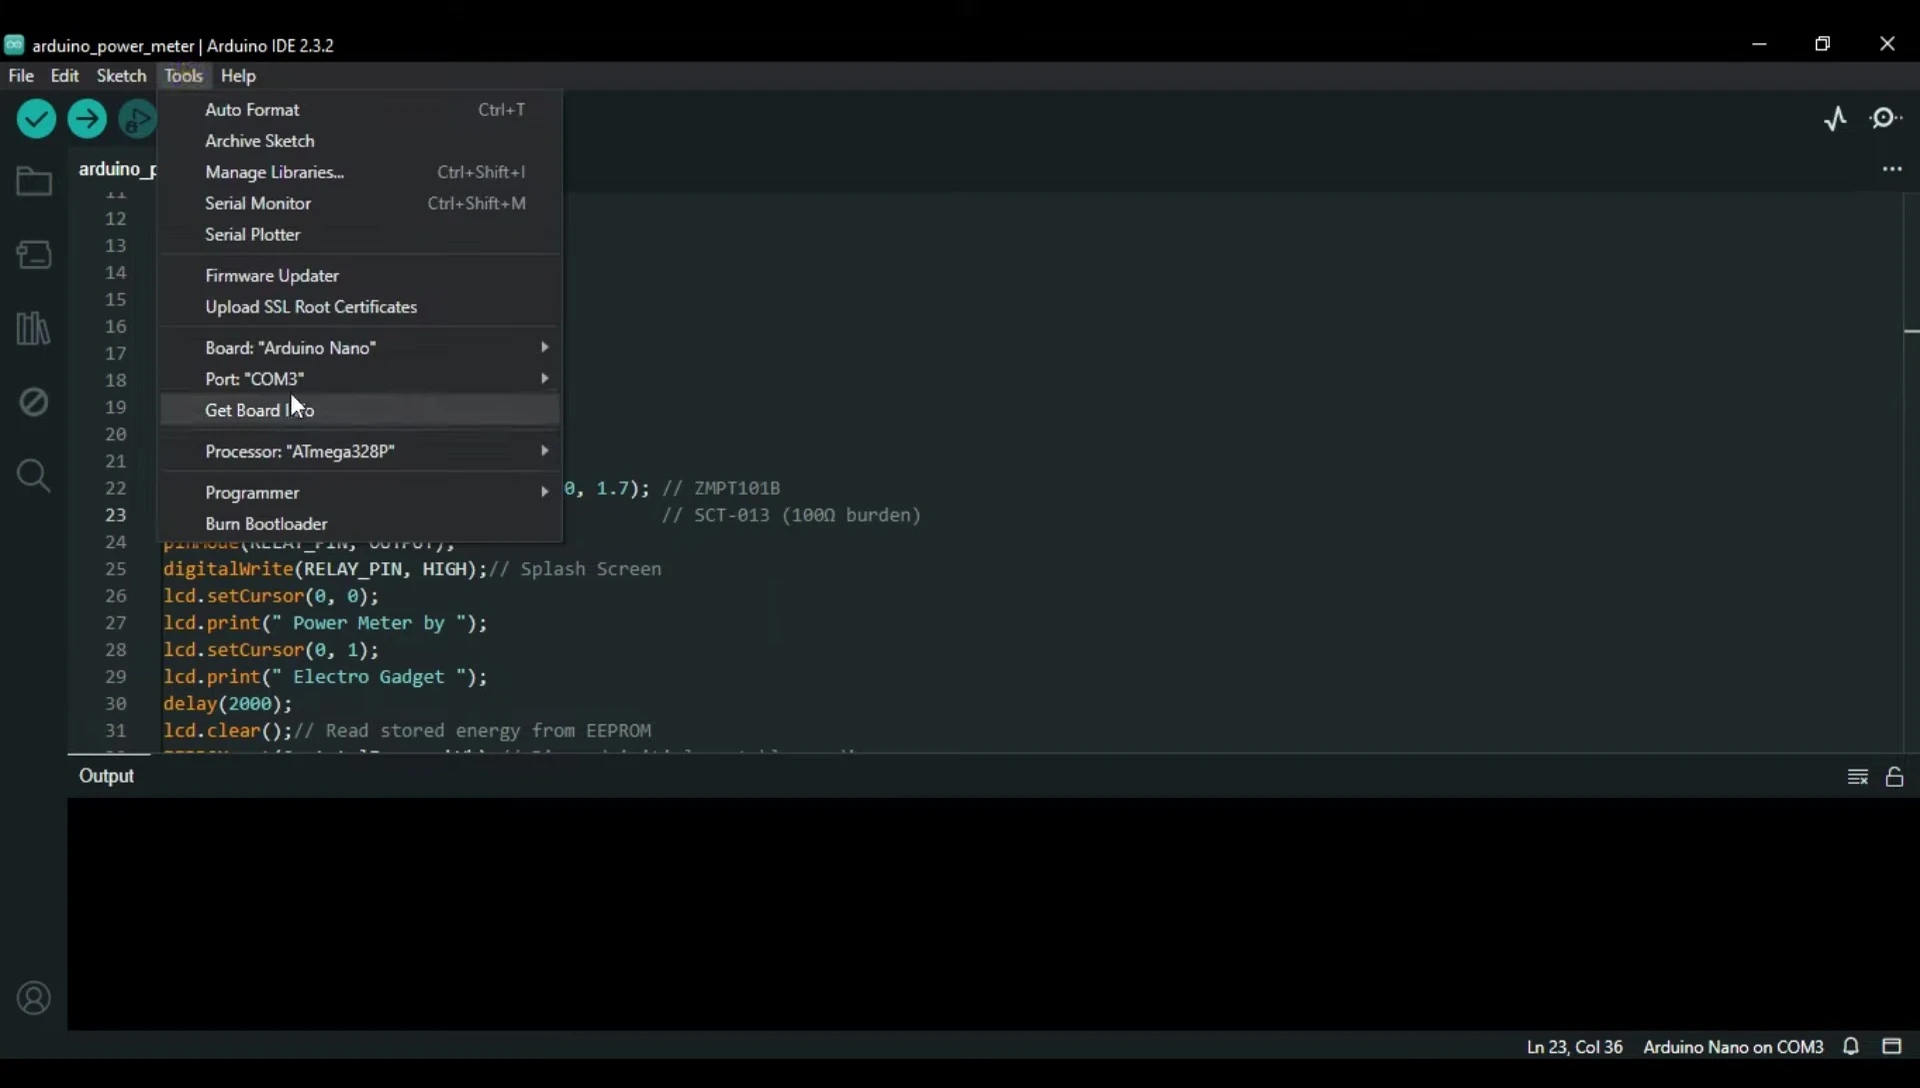
Task: Select Upload SSL Root Certificates
Action: (x=360, y=307)
